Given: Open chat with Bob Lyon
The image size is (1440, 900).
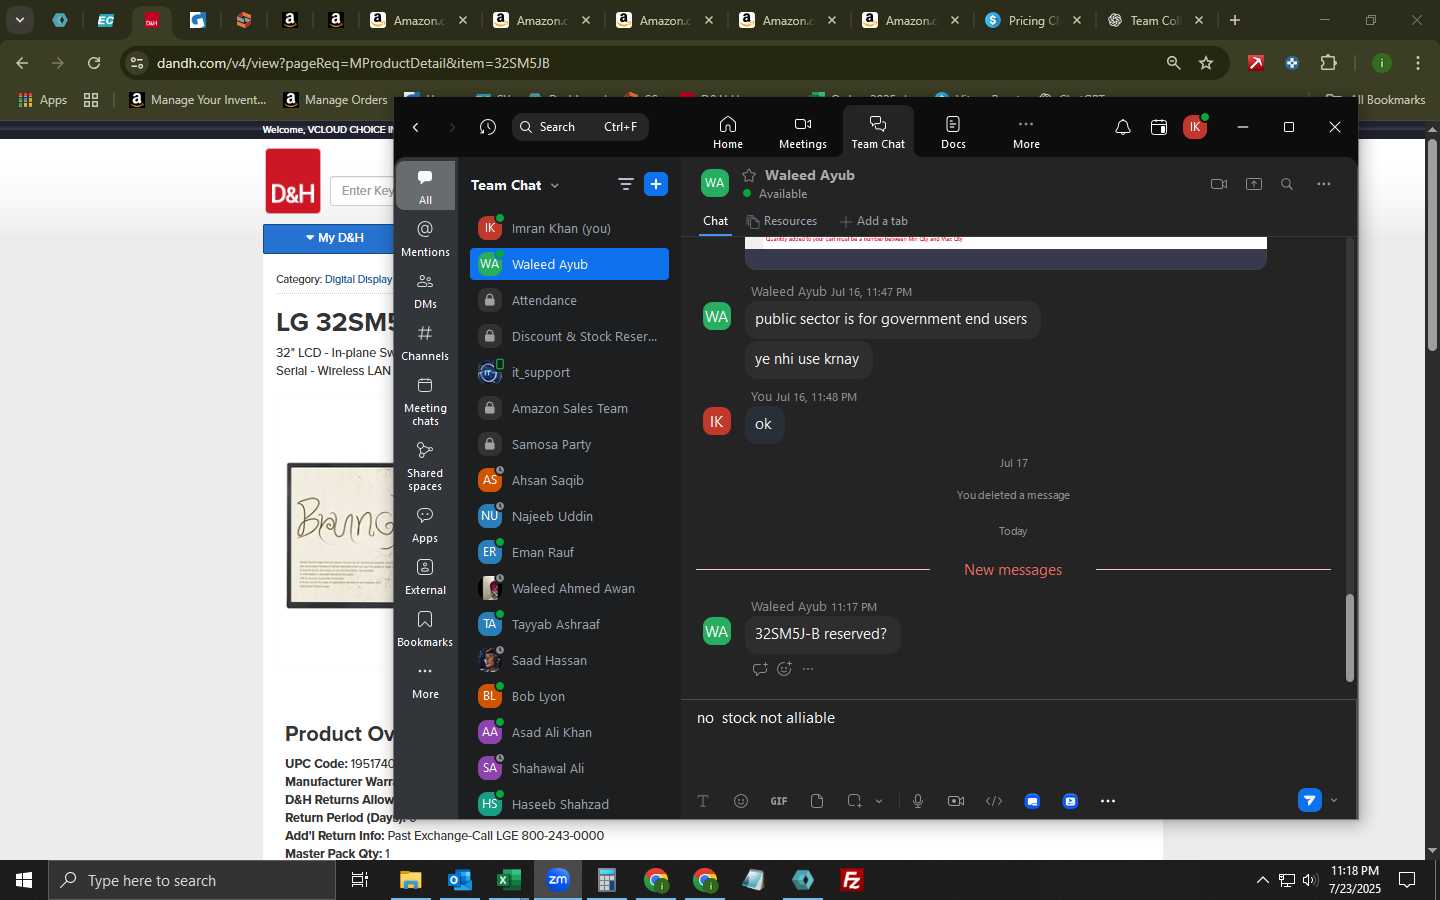Looking at the screenshot, I should [569, 696].
